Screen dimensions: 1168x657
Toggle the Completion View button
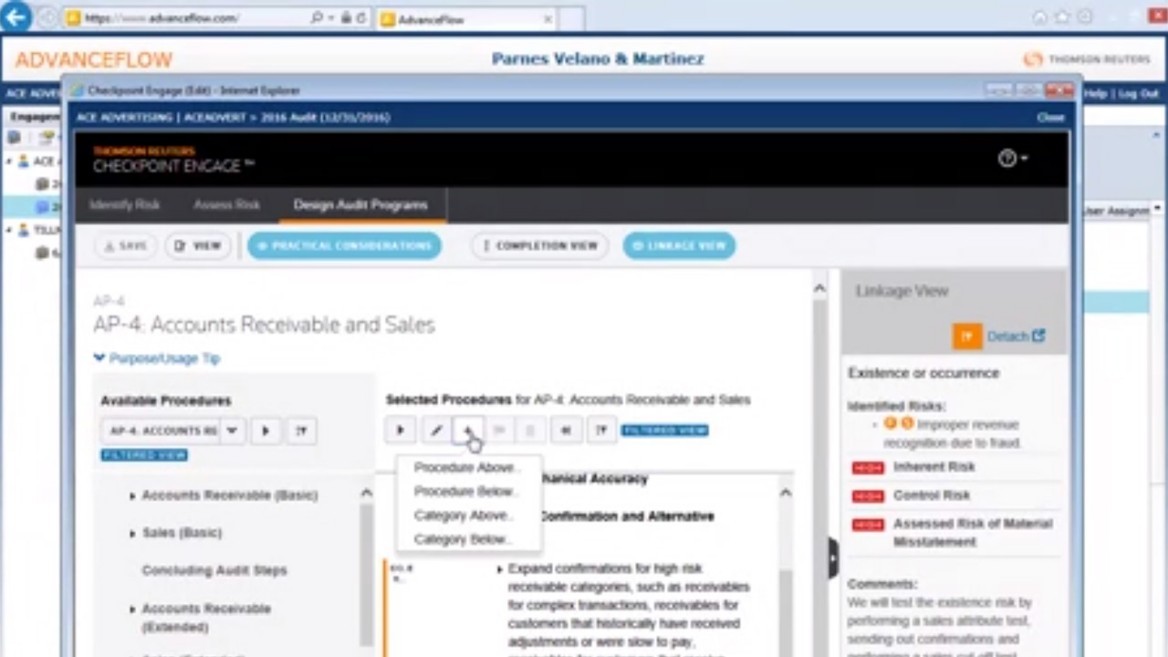click(x=540, y=246)
